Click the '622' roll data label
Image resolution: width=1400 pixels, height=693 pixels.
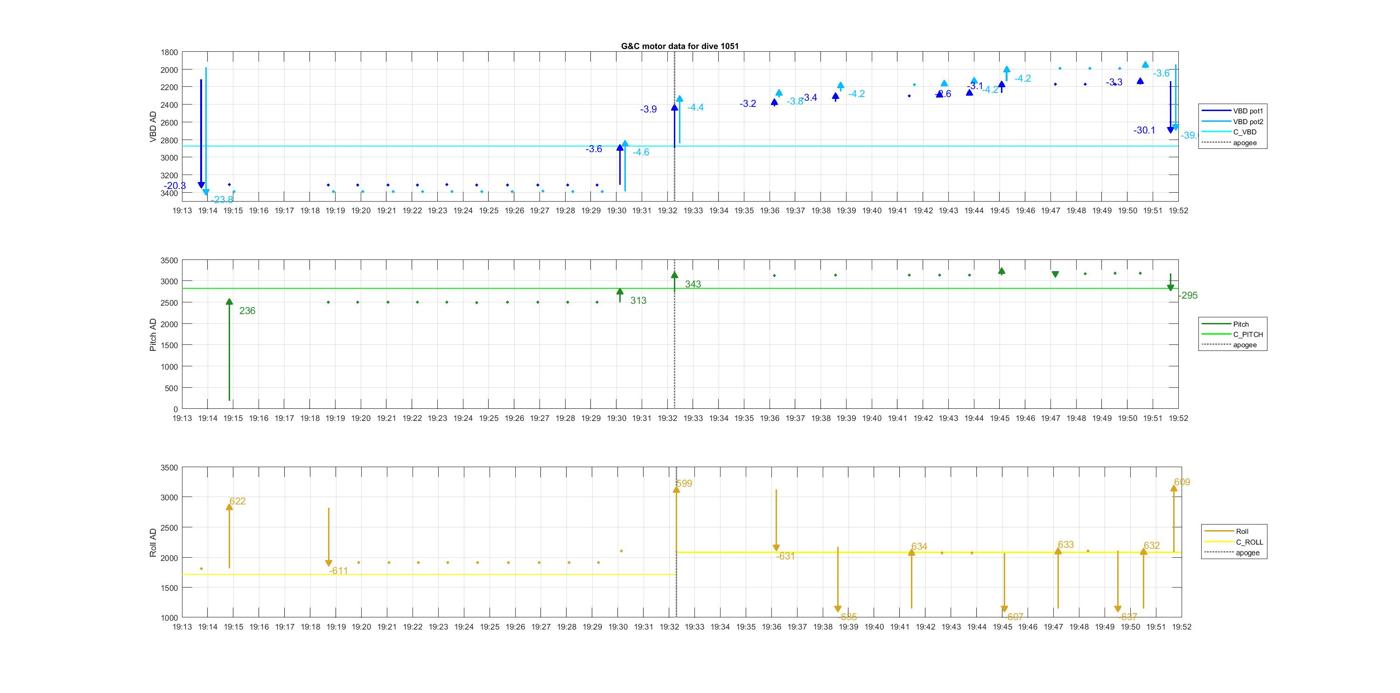237,502
